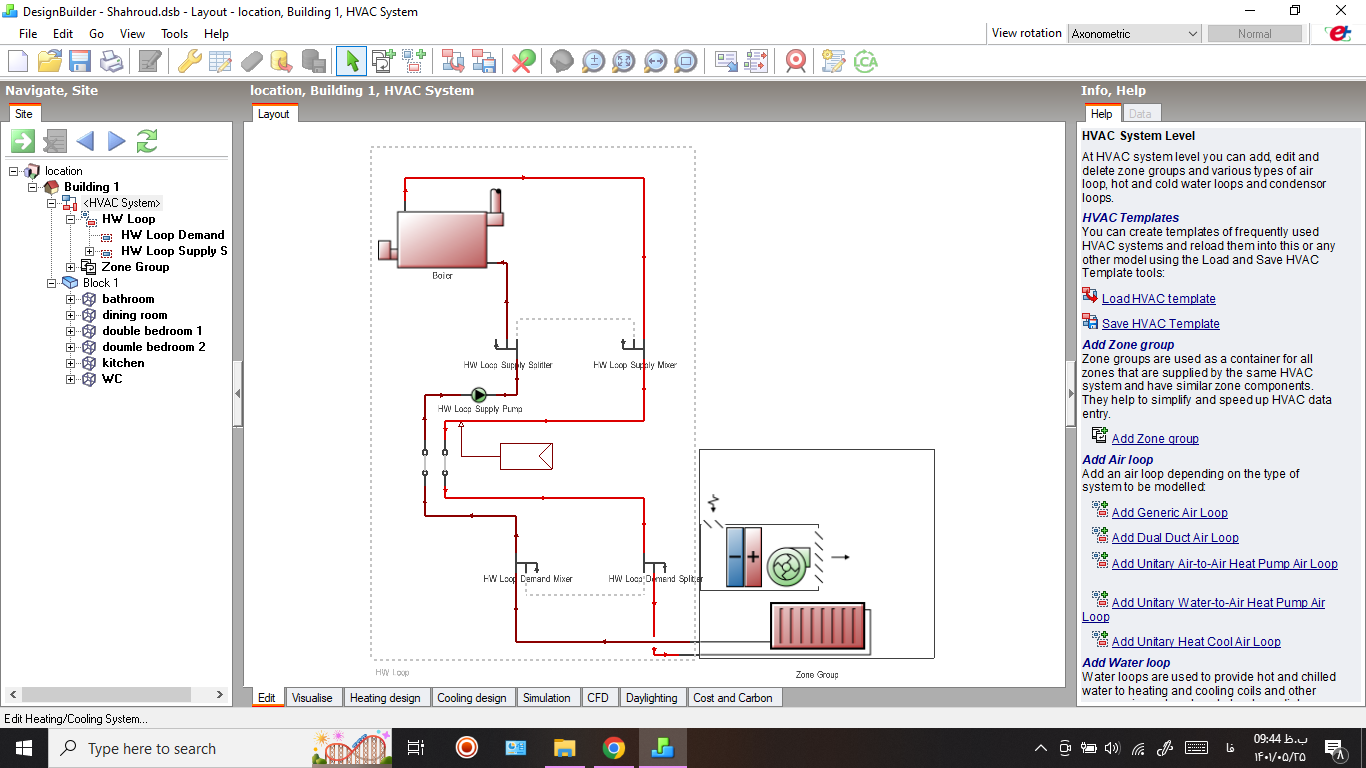Open an existing file using folder icon
This screenshot has height=768, width=1366.
click(49, 61)
